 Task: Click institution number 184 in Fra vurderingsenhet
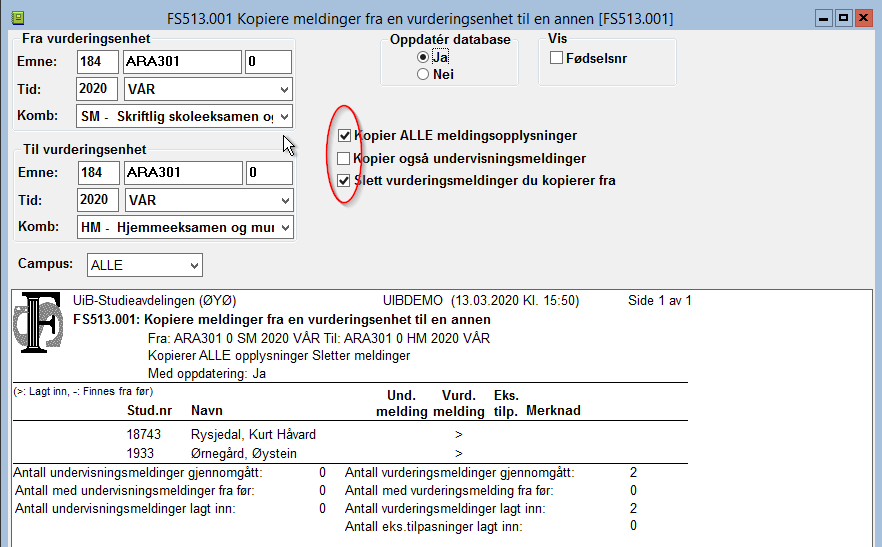coord(97,62)
